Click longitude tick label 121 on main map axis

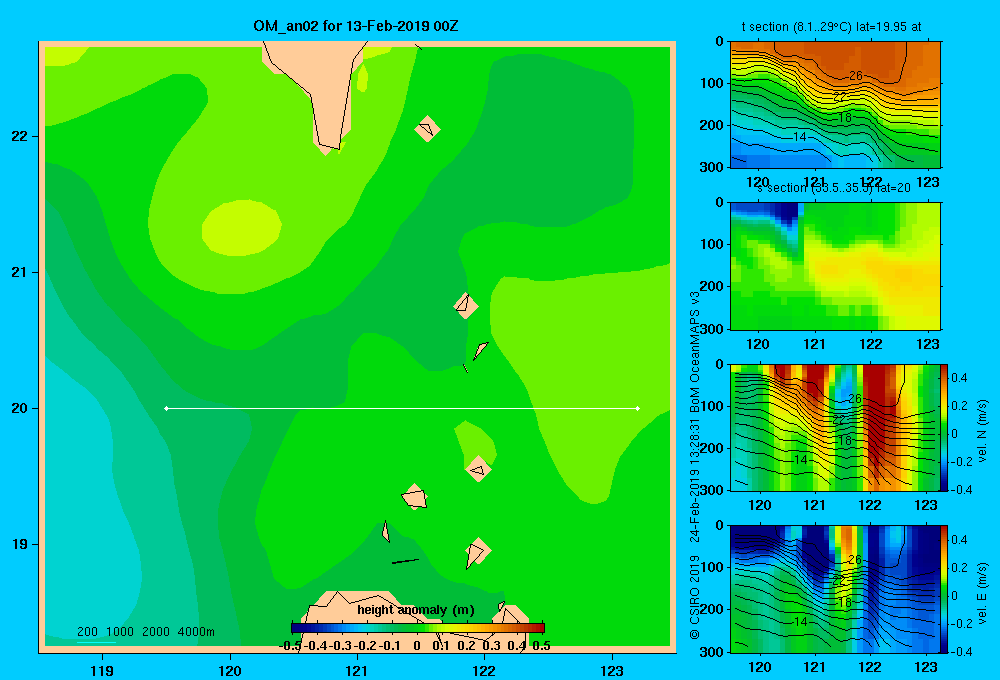click(357, 670)
